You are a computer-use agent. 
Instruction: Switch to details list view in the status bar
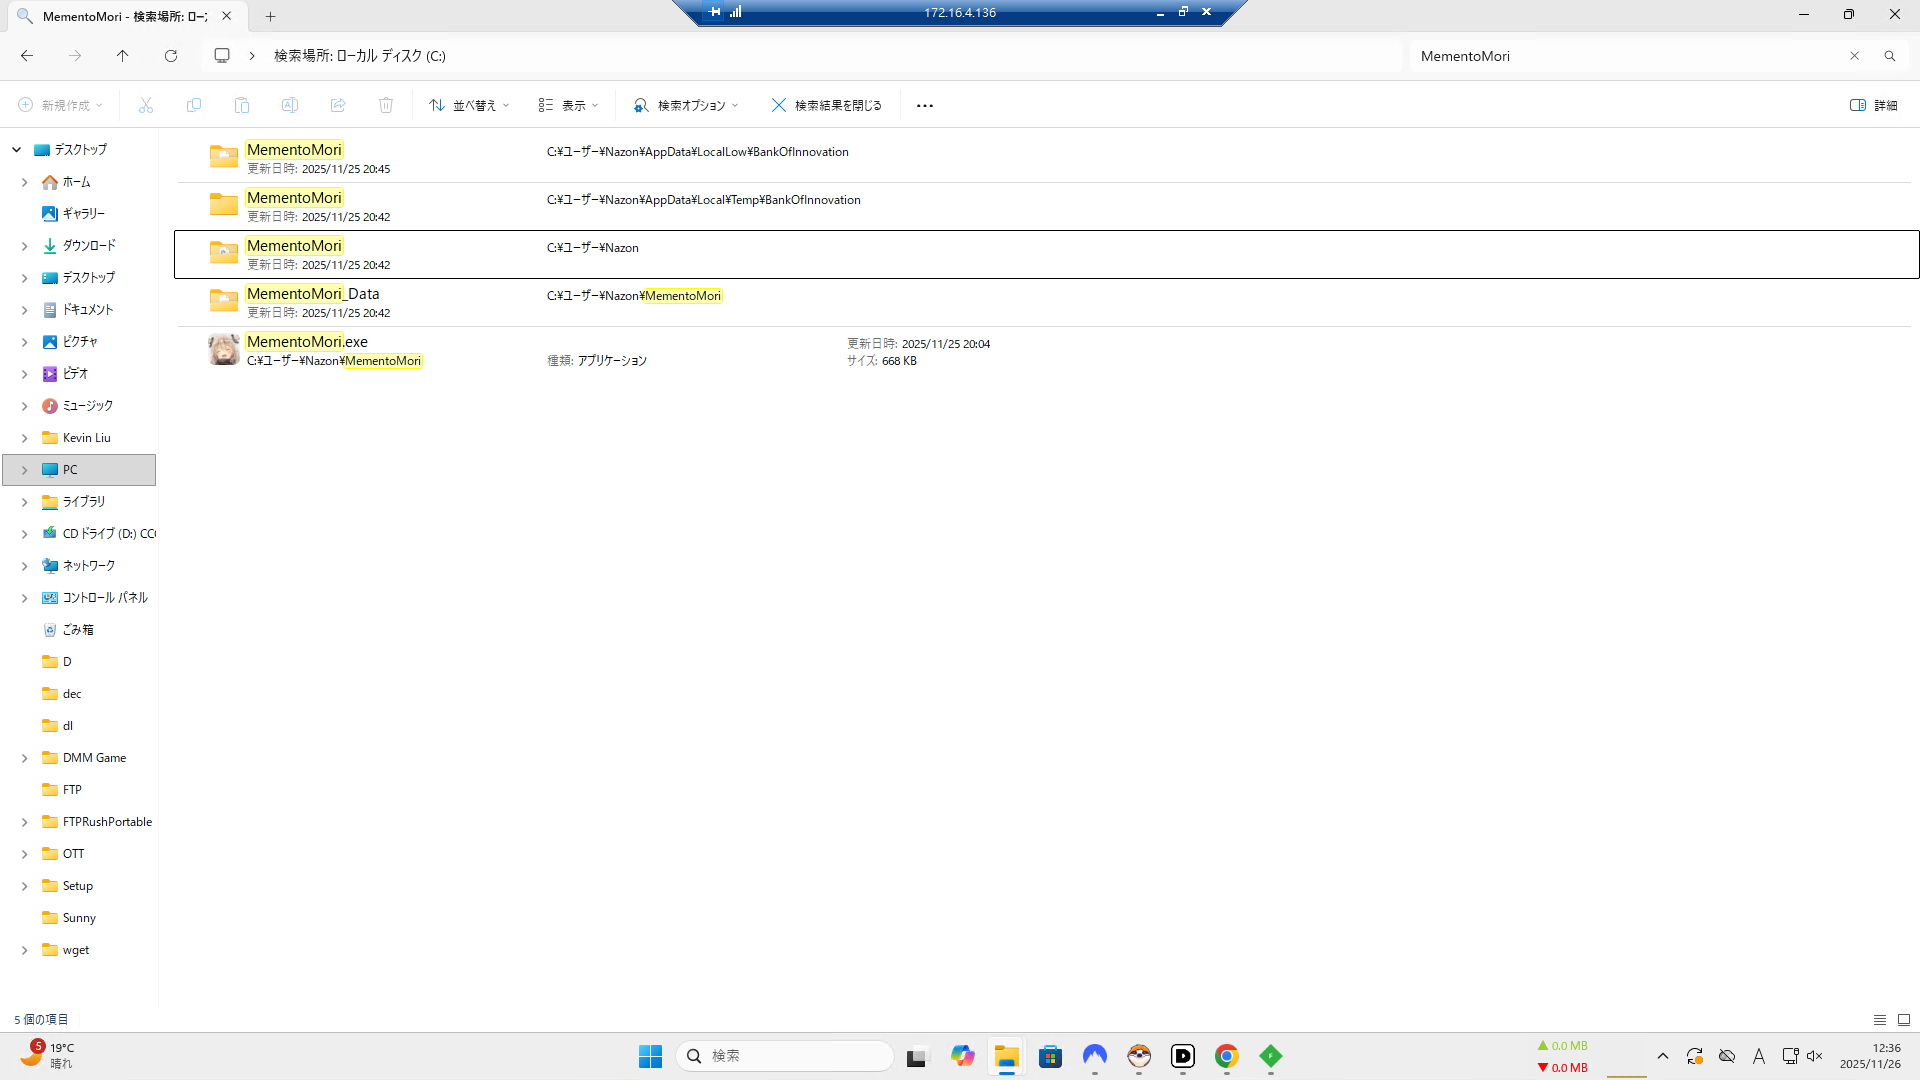1879,1020
